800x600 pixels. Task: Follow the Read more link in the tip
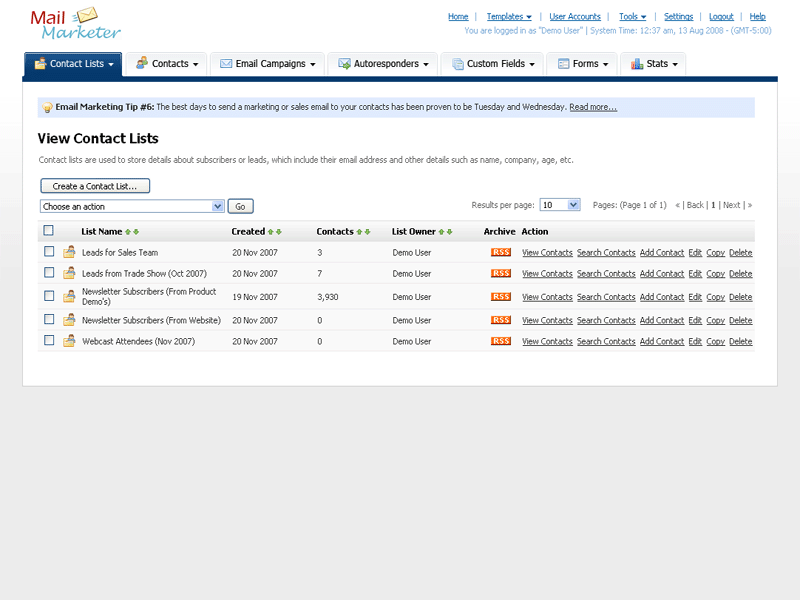593,107
